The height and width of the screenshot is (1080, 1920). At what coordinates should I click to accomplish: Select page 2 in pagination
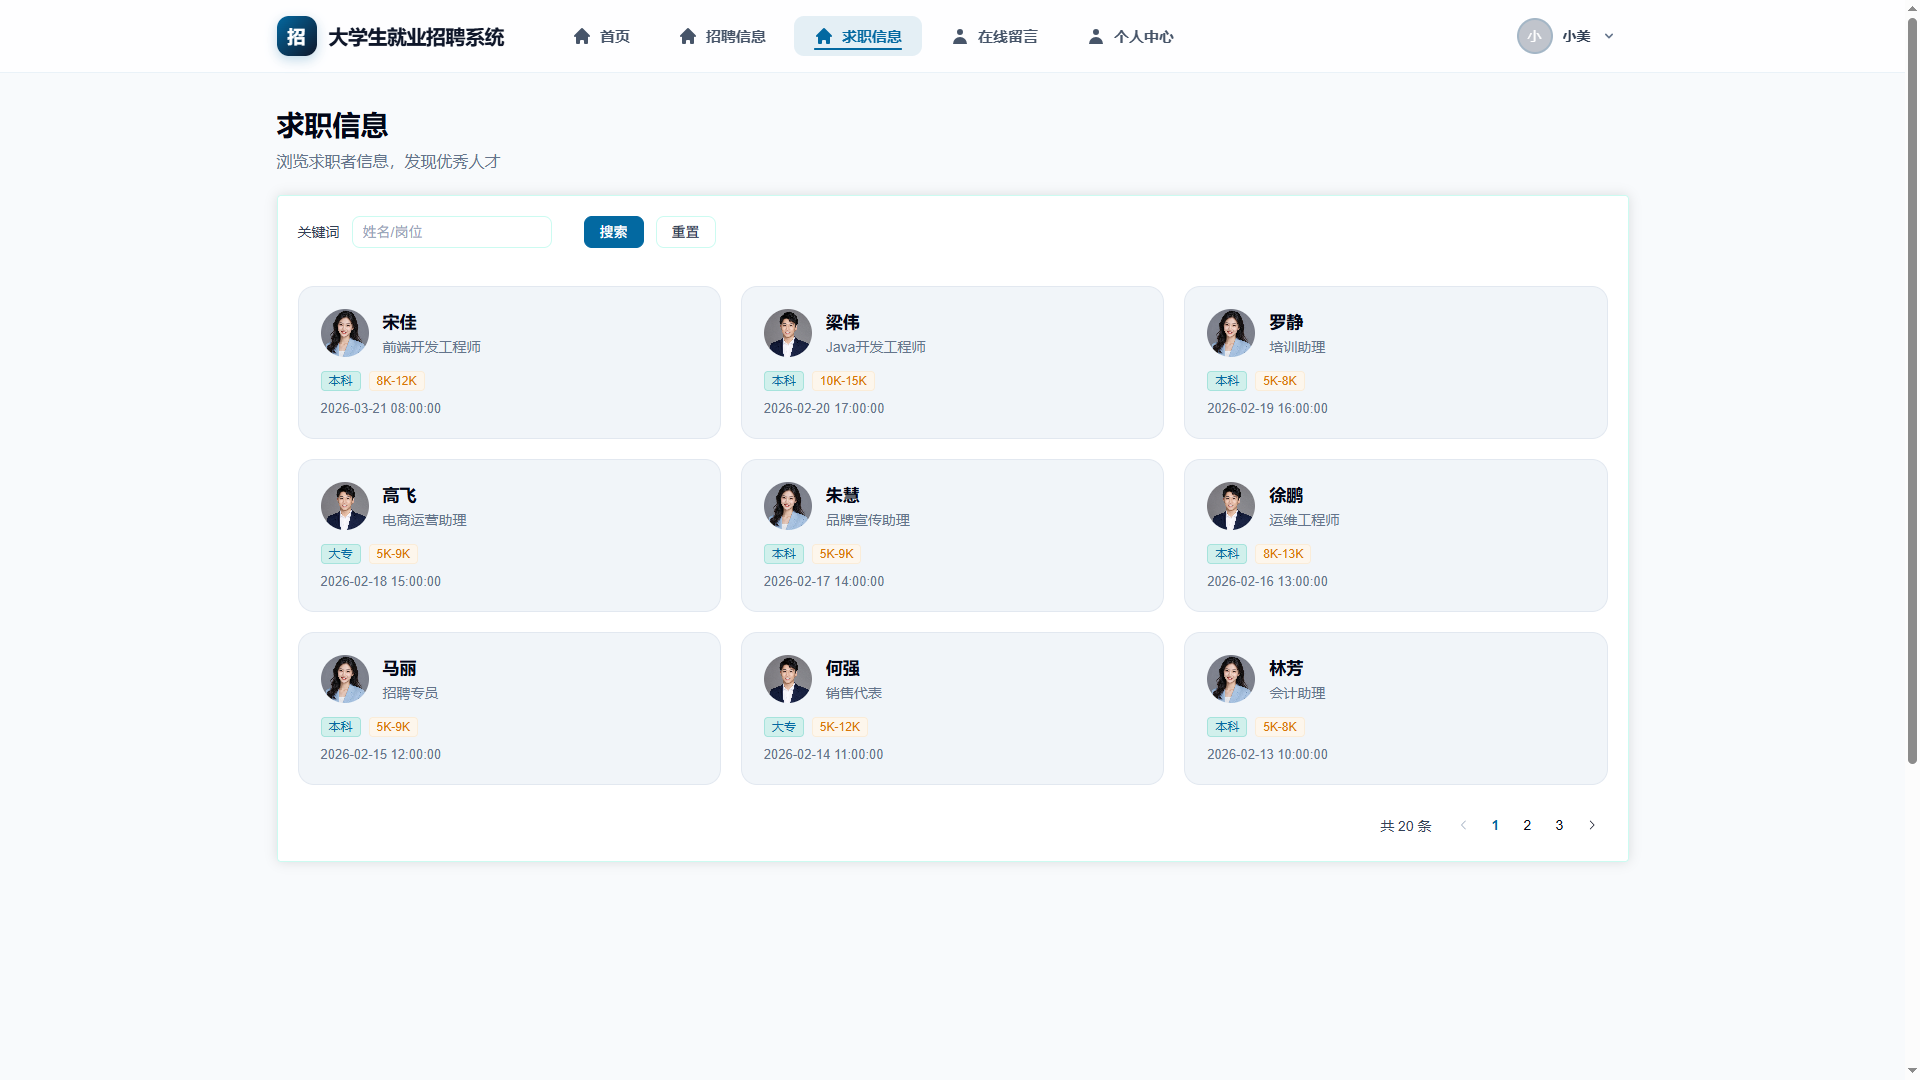1527,825
